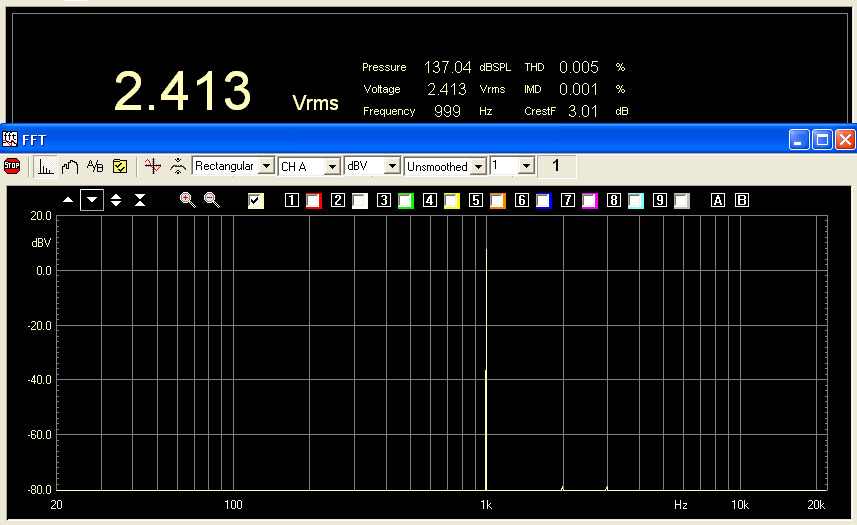Click the A overlay button
This screenshot has width=857, height=525.
(717, 201)
